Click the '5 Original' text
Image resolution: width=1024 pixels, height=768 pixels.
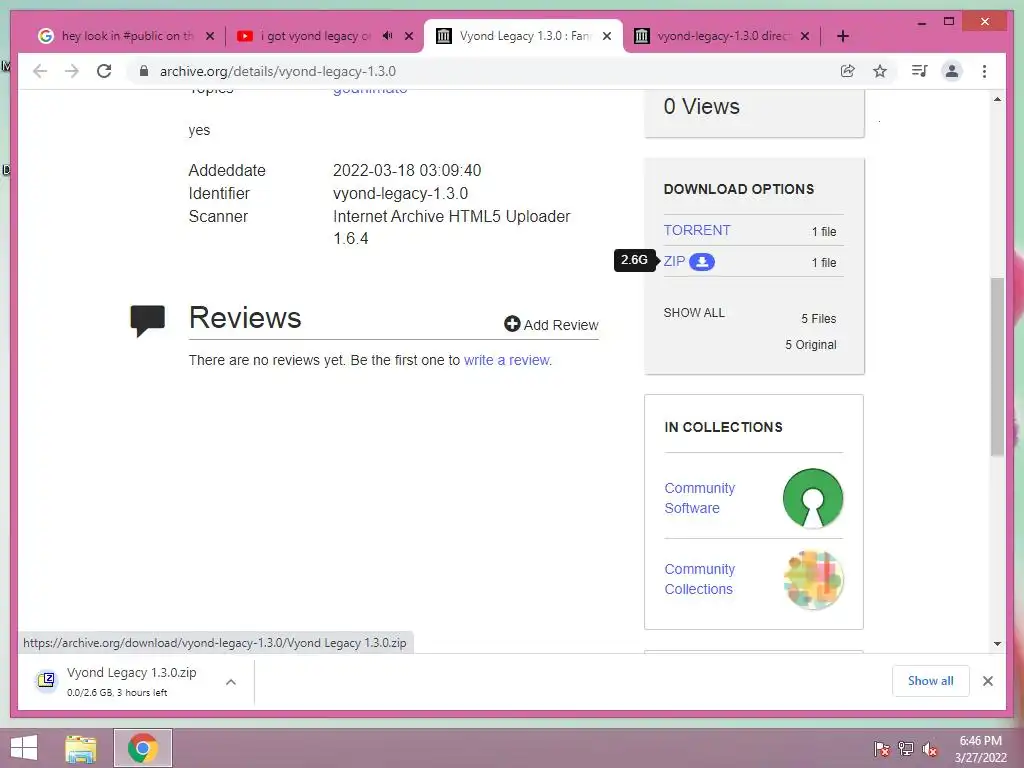pyautogui.click(x=810, y=345)
